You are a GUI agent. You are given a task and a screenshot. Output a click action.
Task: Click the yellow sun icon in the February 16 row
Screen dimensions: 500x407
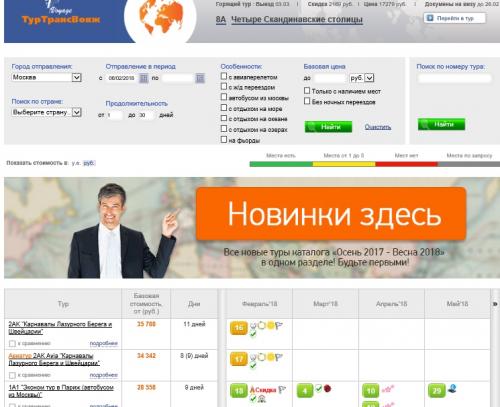[270, 325]
